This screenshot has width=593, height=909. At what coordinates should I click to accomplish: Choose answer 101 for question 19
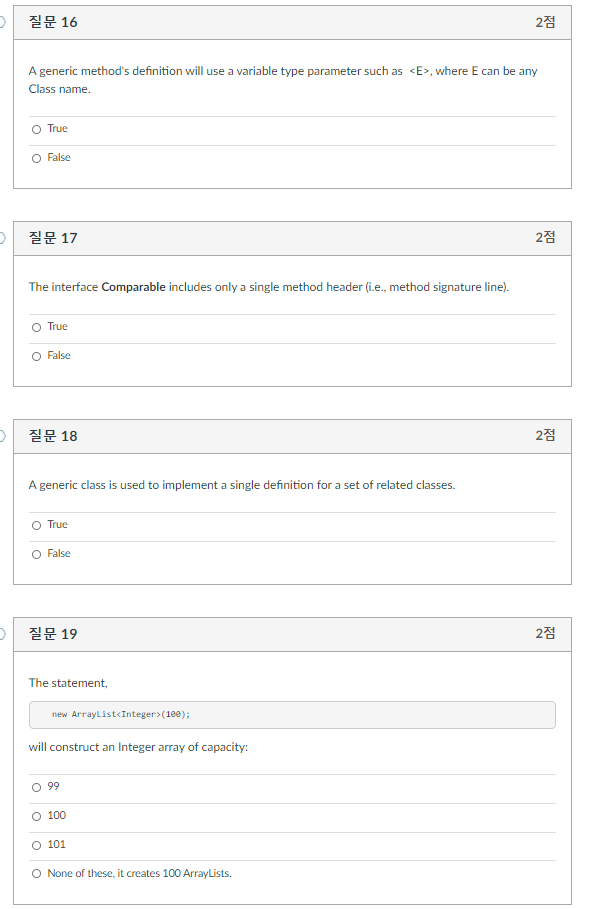tap(36, 844)
